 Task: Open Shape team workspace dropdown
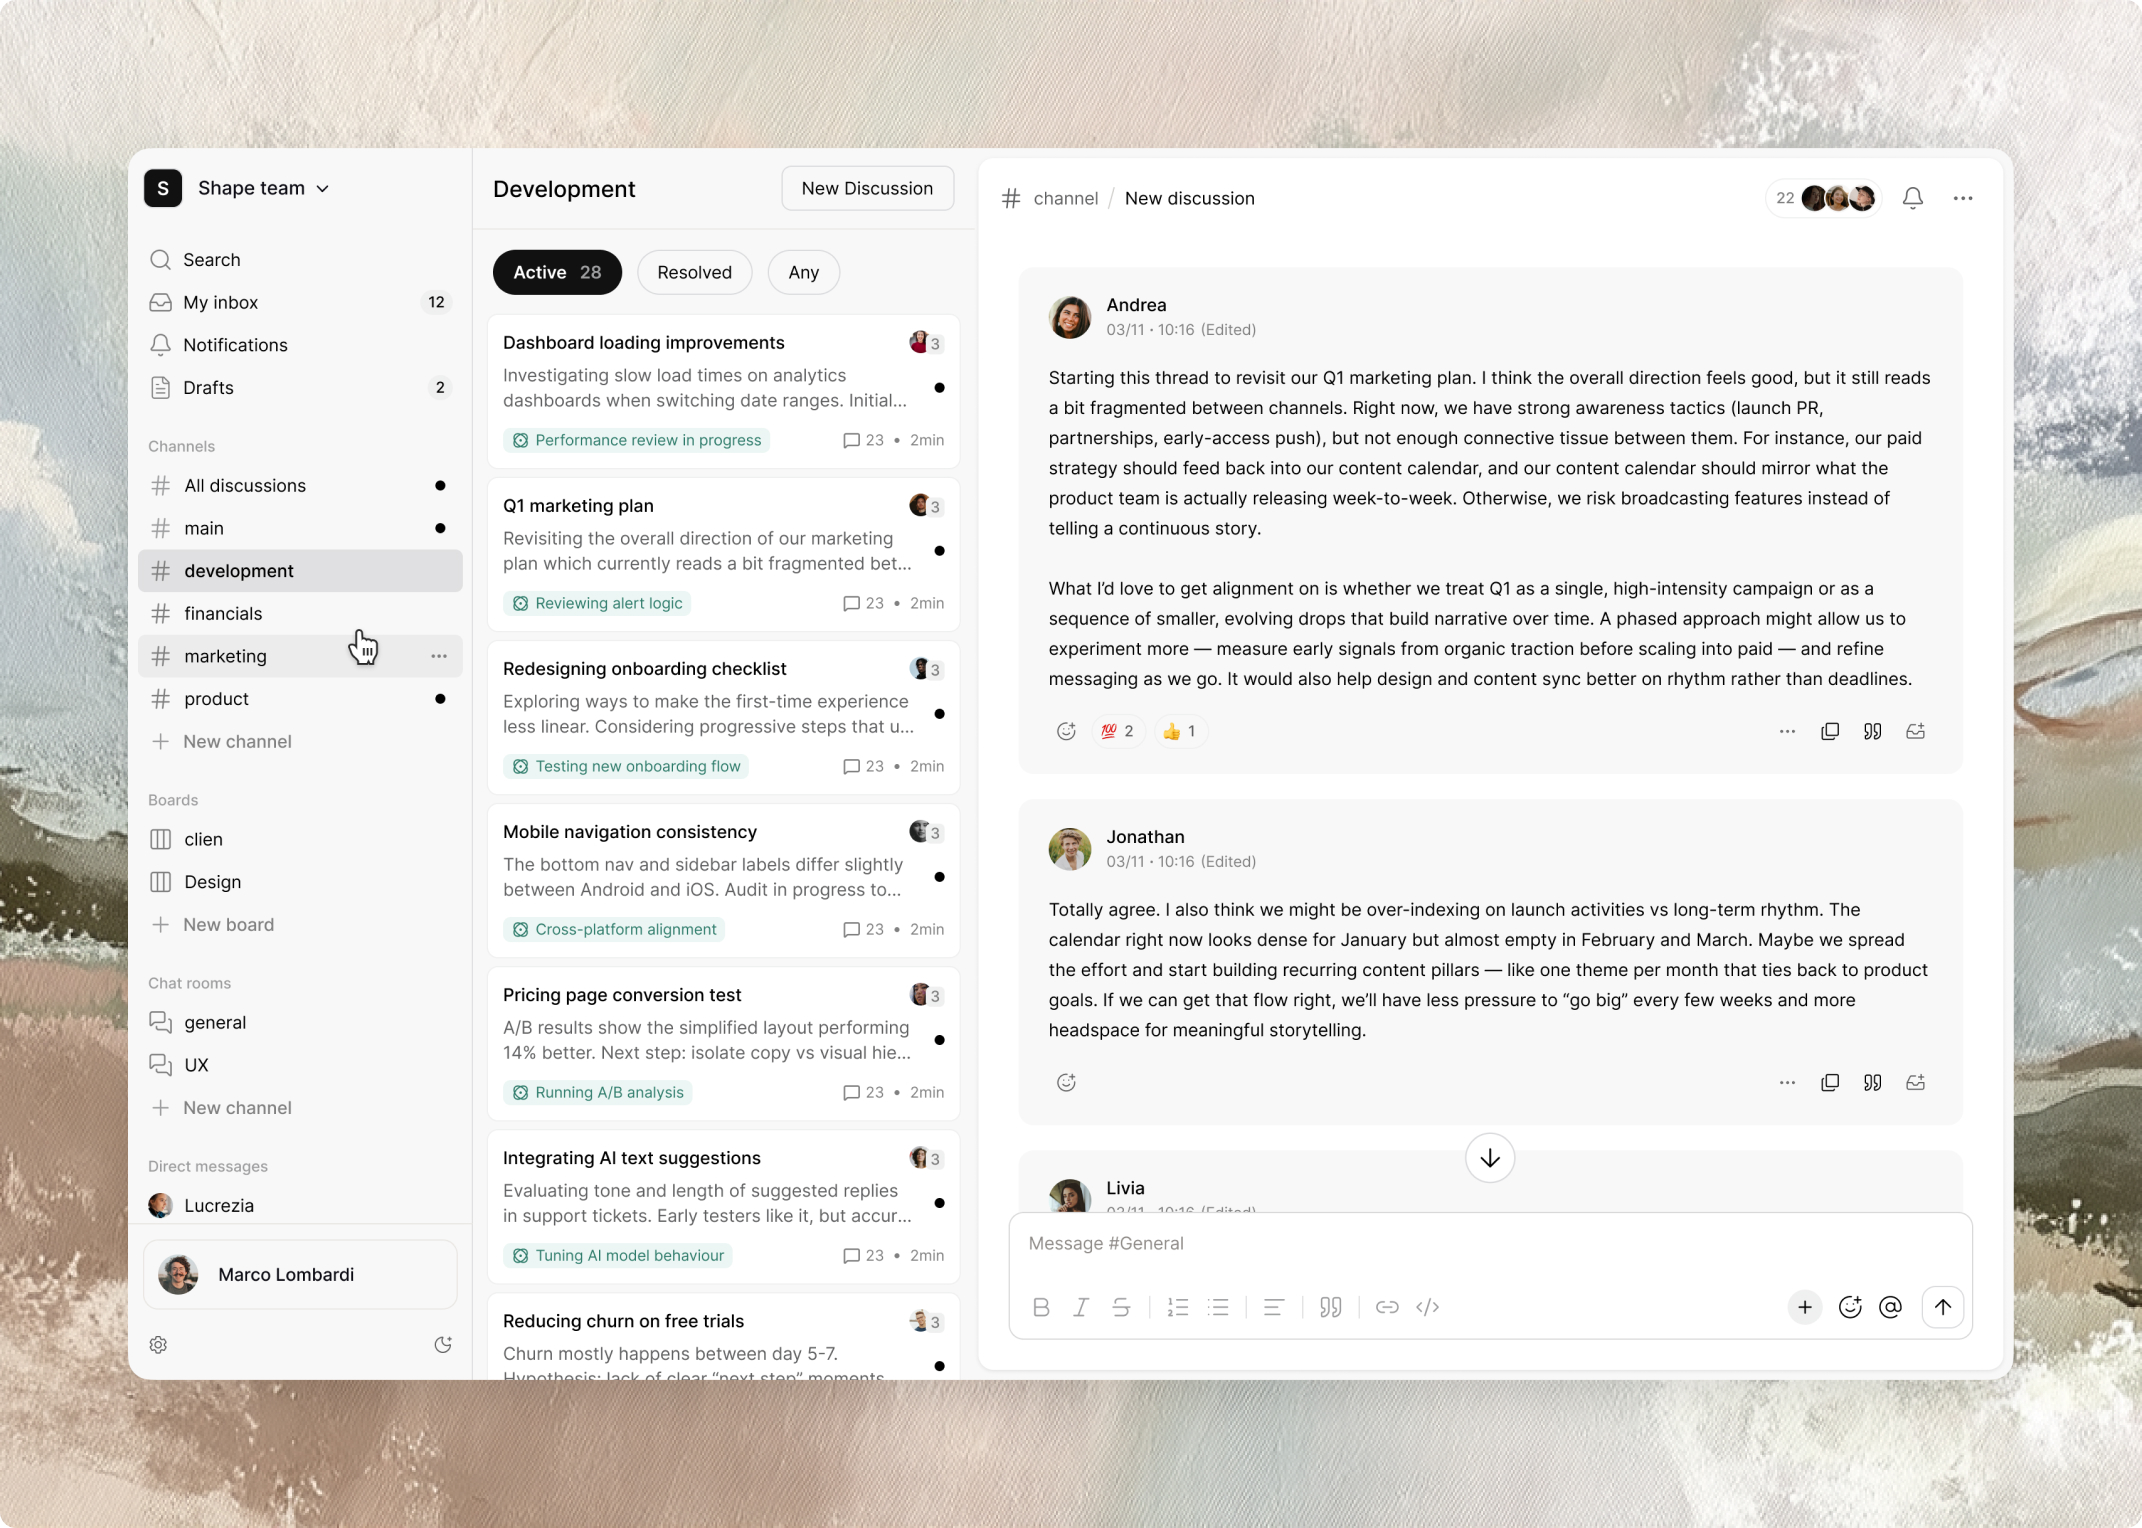tap(264, 188)
